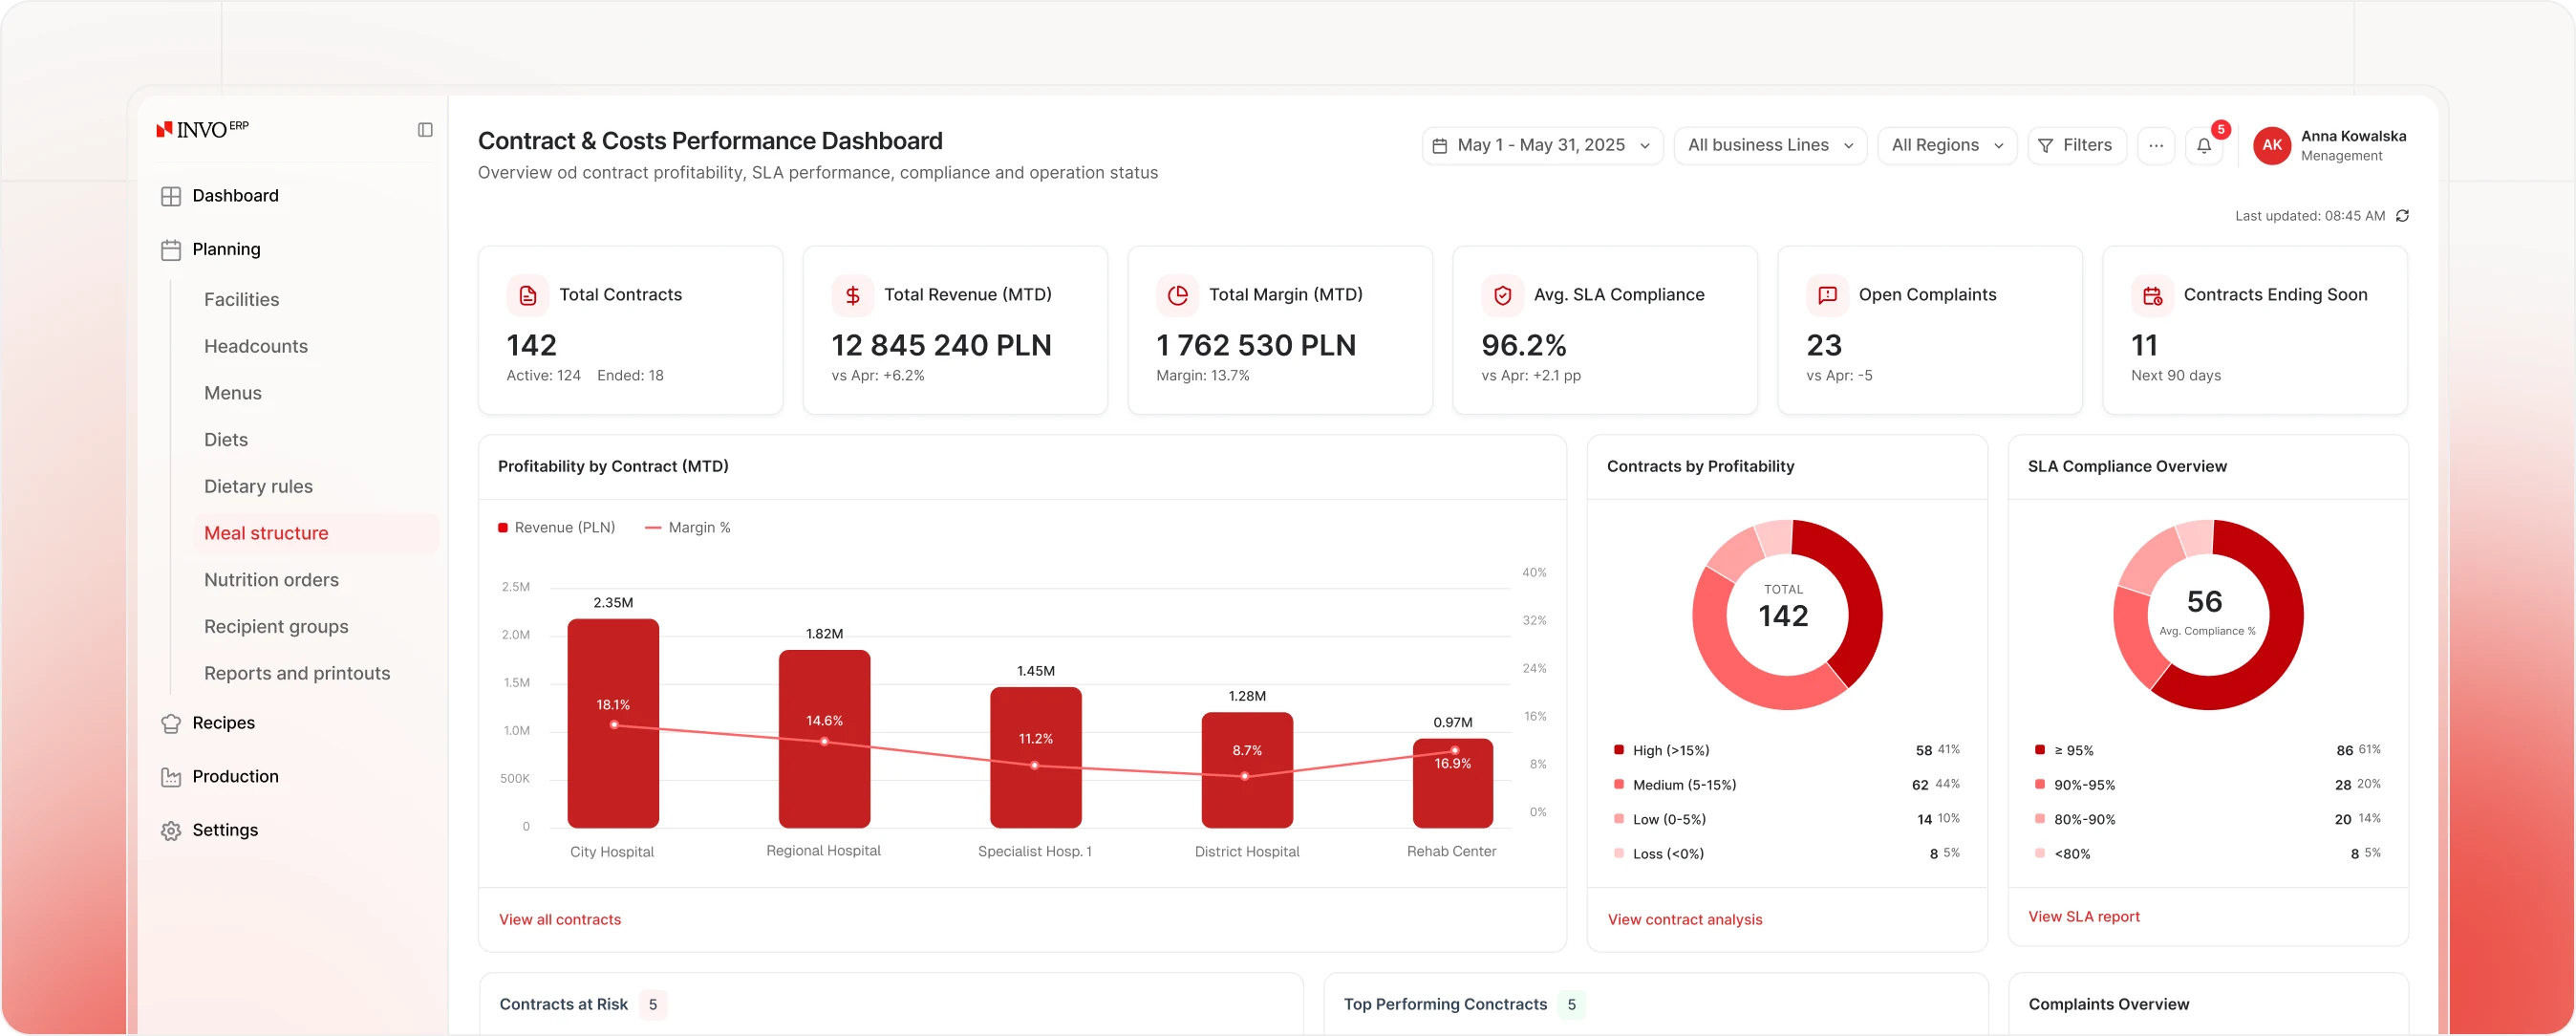Select Nutrition orders in sidebar
Image resolution: width=2576 pixels, height=1036 pixels.
tap(271, 580)
